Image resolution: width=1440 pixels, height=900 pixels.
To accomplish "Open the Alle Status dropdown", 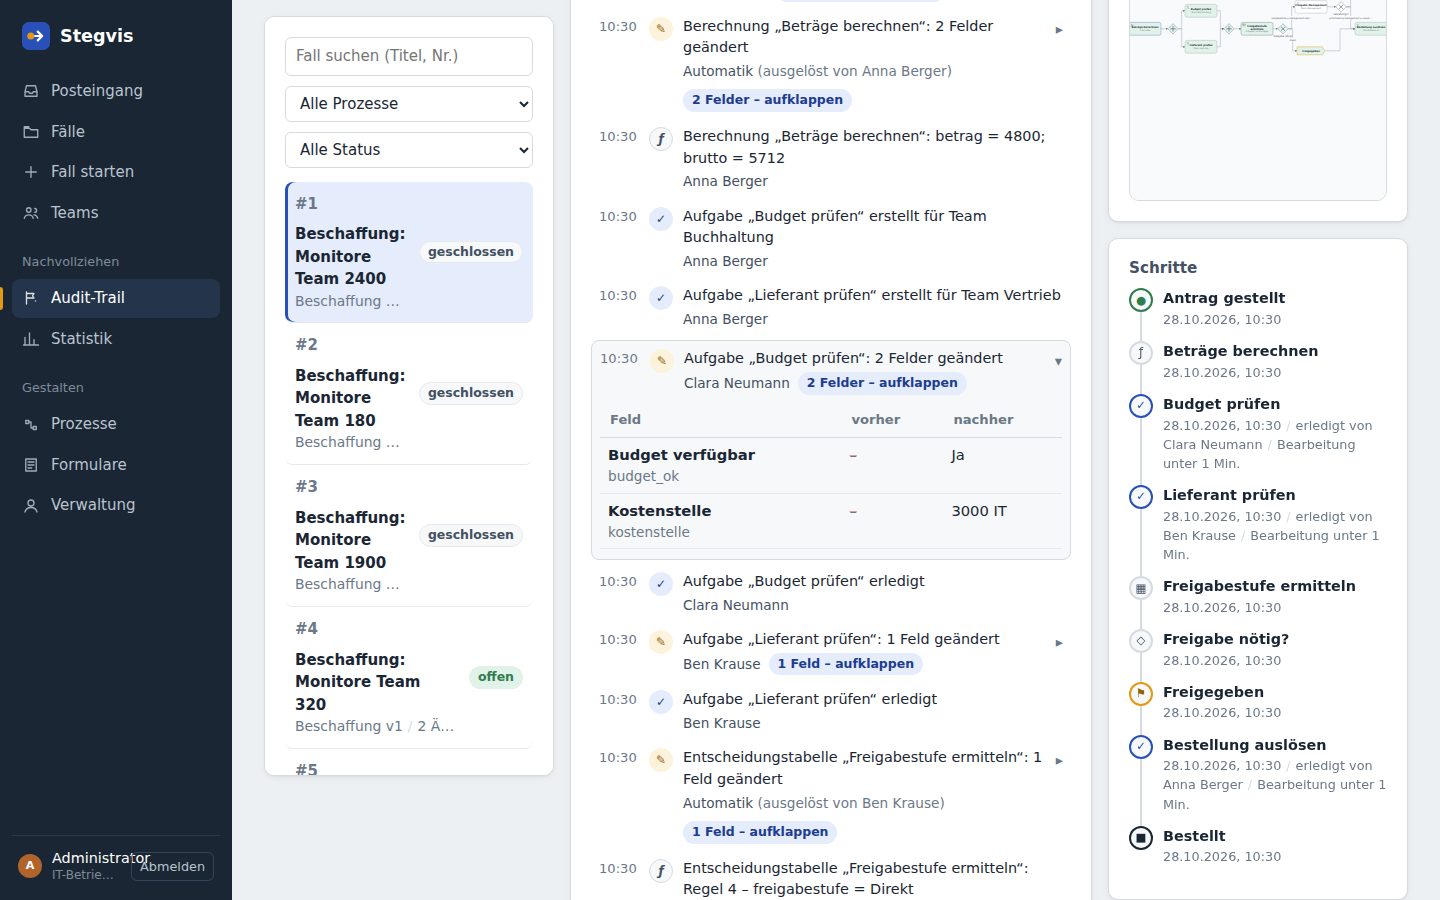I will point(409,150).
